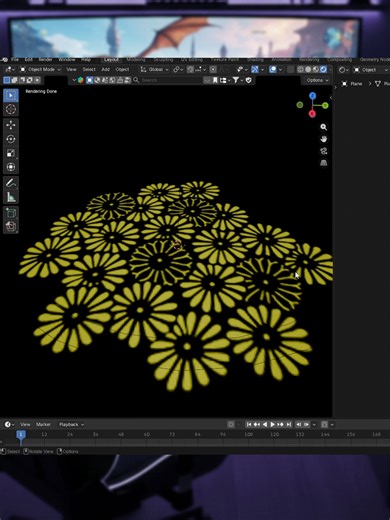390x520 pixels.
Task: Click the blue Z axis gizmo ball
Action: point(312,96)
